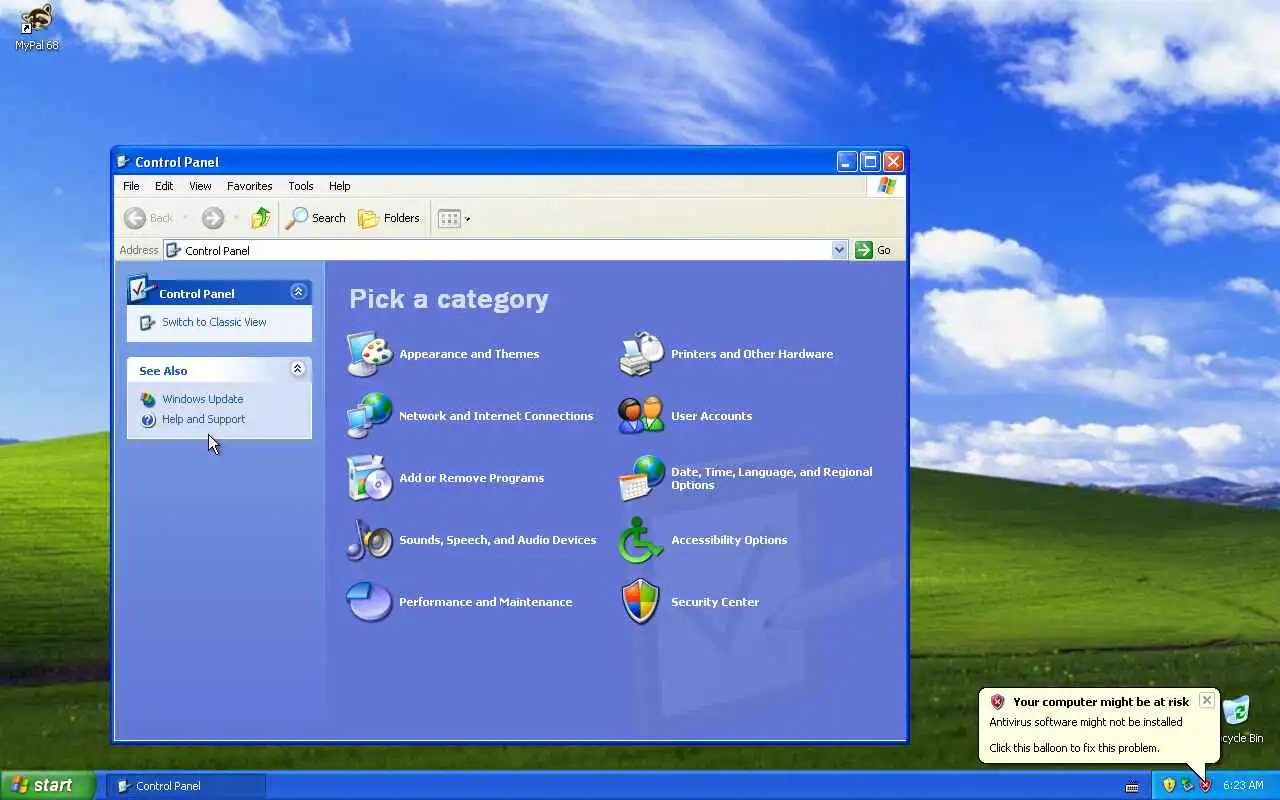Open the Forward history dropdown arrow

click(x=236, y=218)
